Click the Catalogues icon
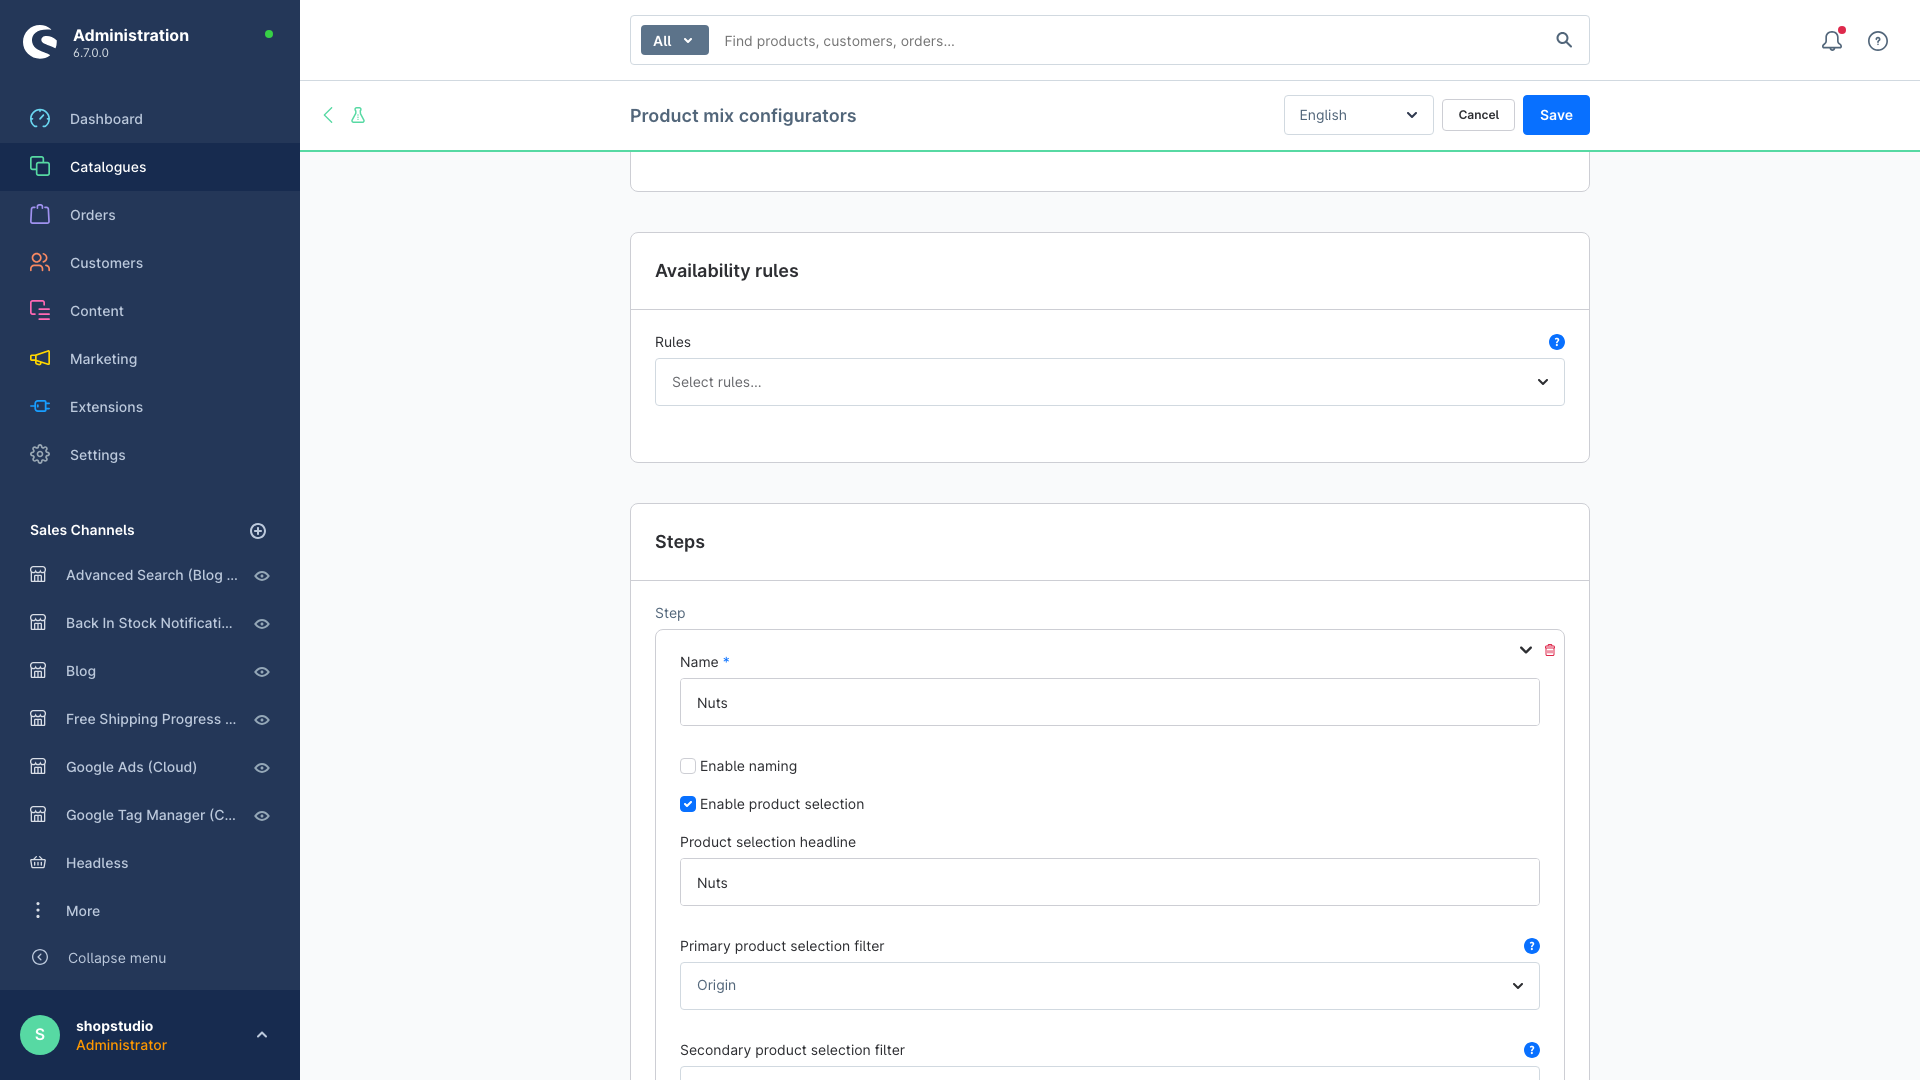Viewport: 1920px width, 1080px height. (40, 167)
